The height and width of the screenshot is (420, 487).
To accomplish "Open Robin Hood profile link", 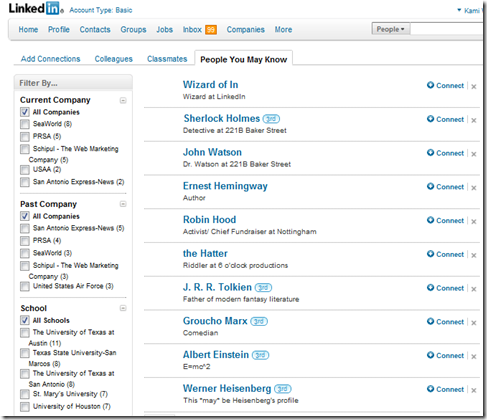I will pos(210,220).
